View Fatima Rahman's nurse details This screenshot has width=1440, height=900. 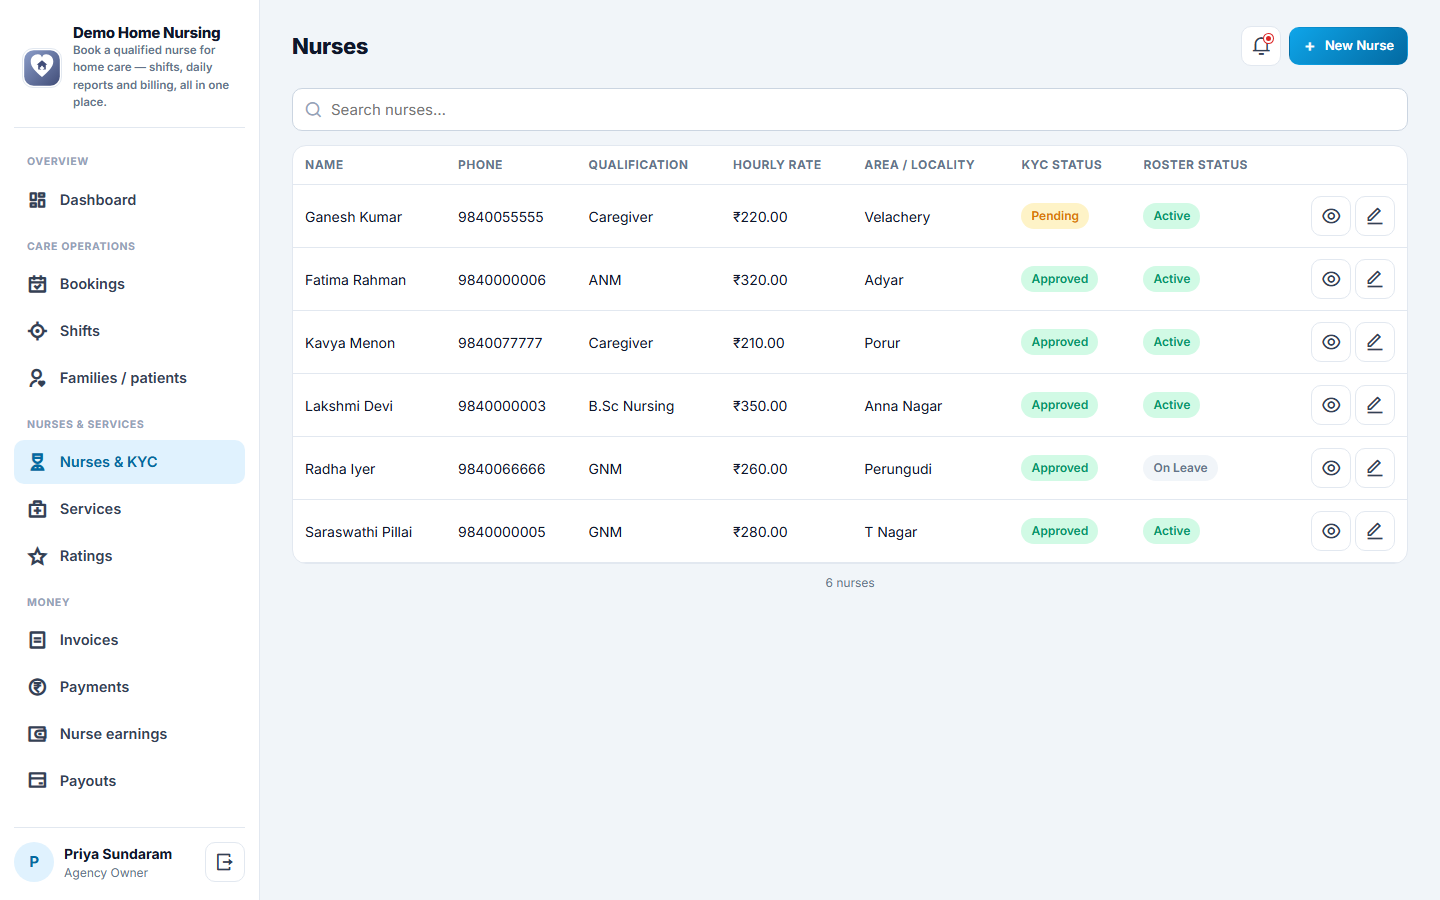[1331, 279]
